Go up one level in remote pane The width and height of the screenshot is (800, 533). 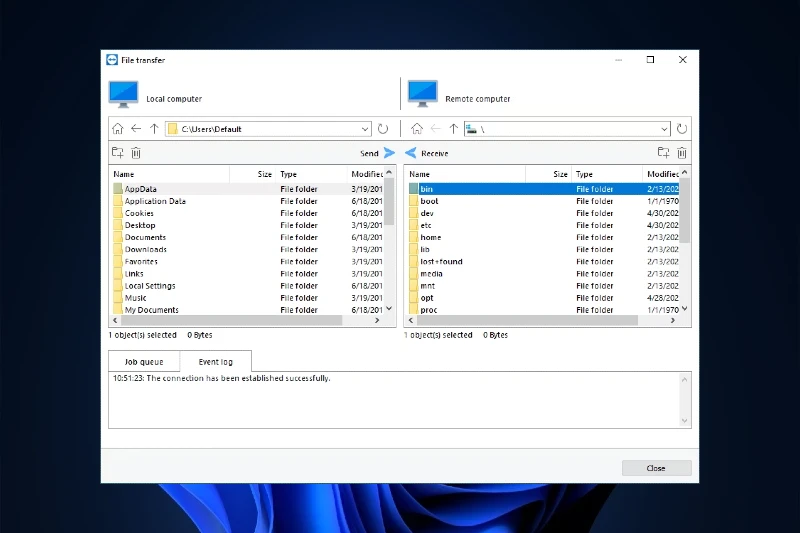pos(454,129)
